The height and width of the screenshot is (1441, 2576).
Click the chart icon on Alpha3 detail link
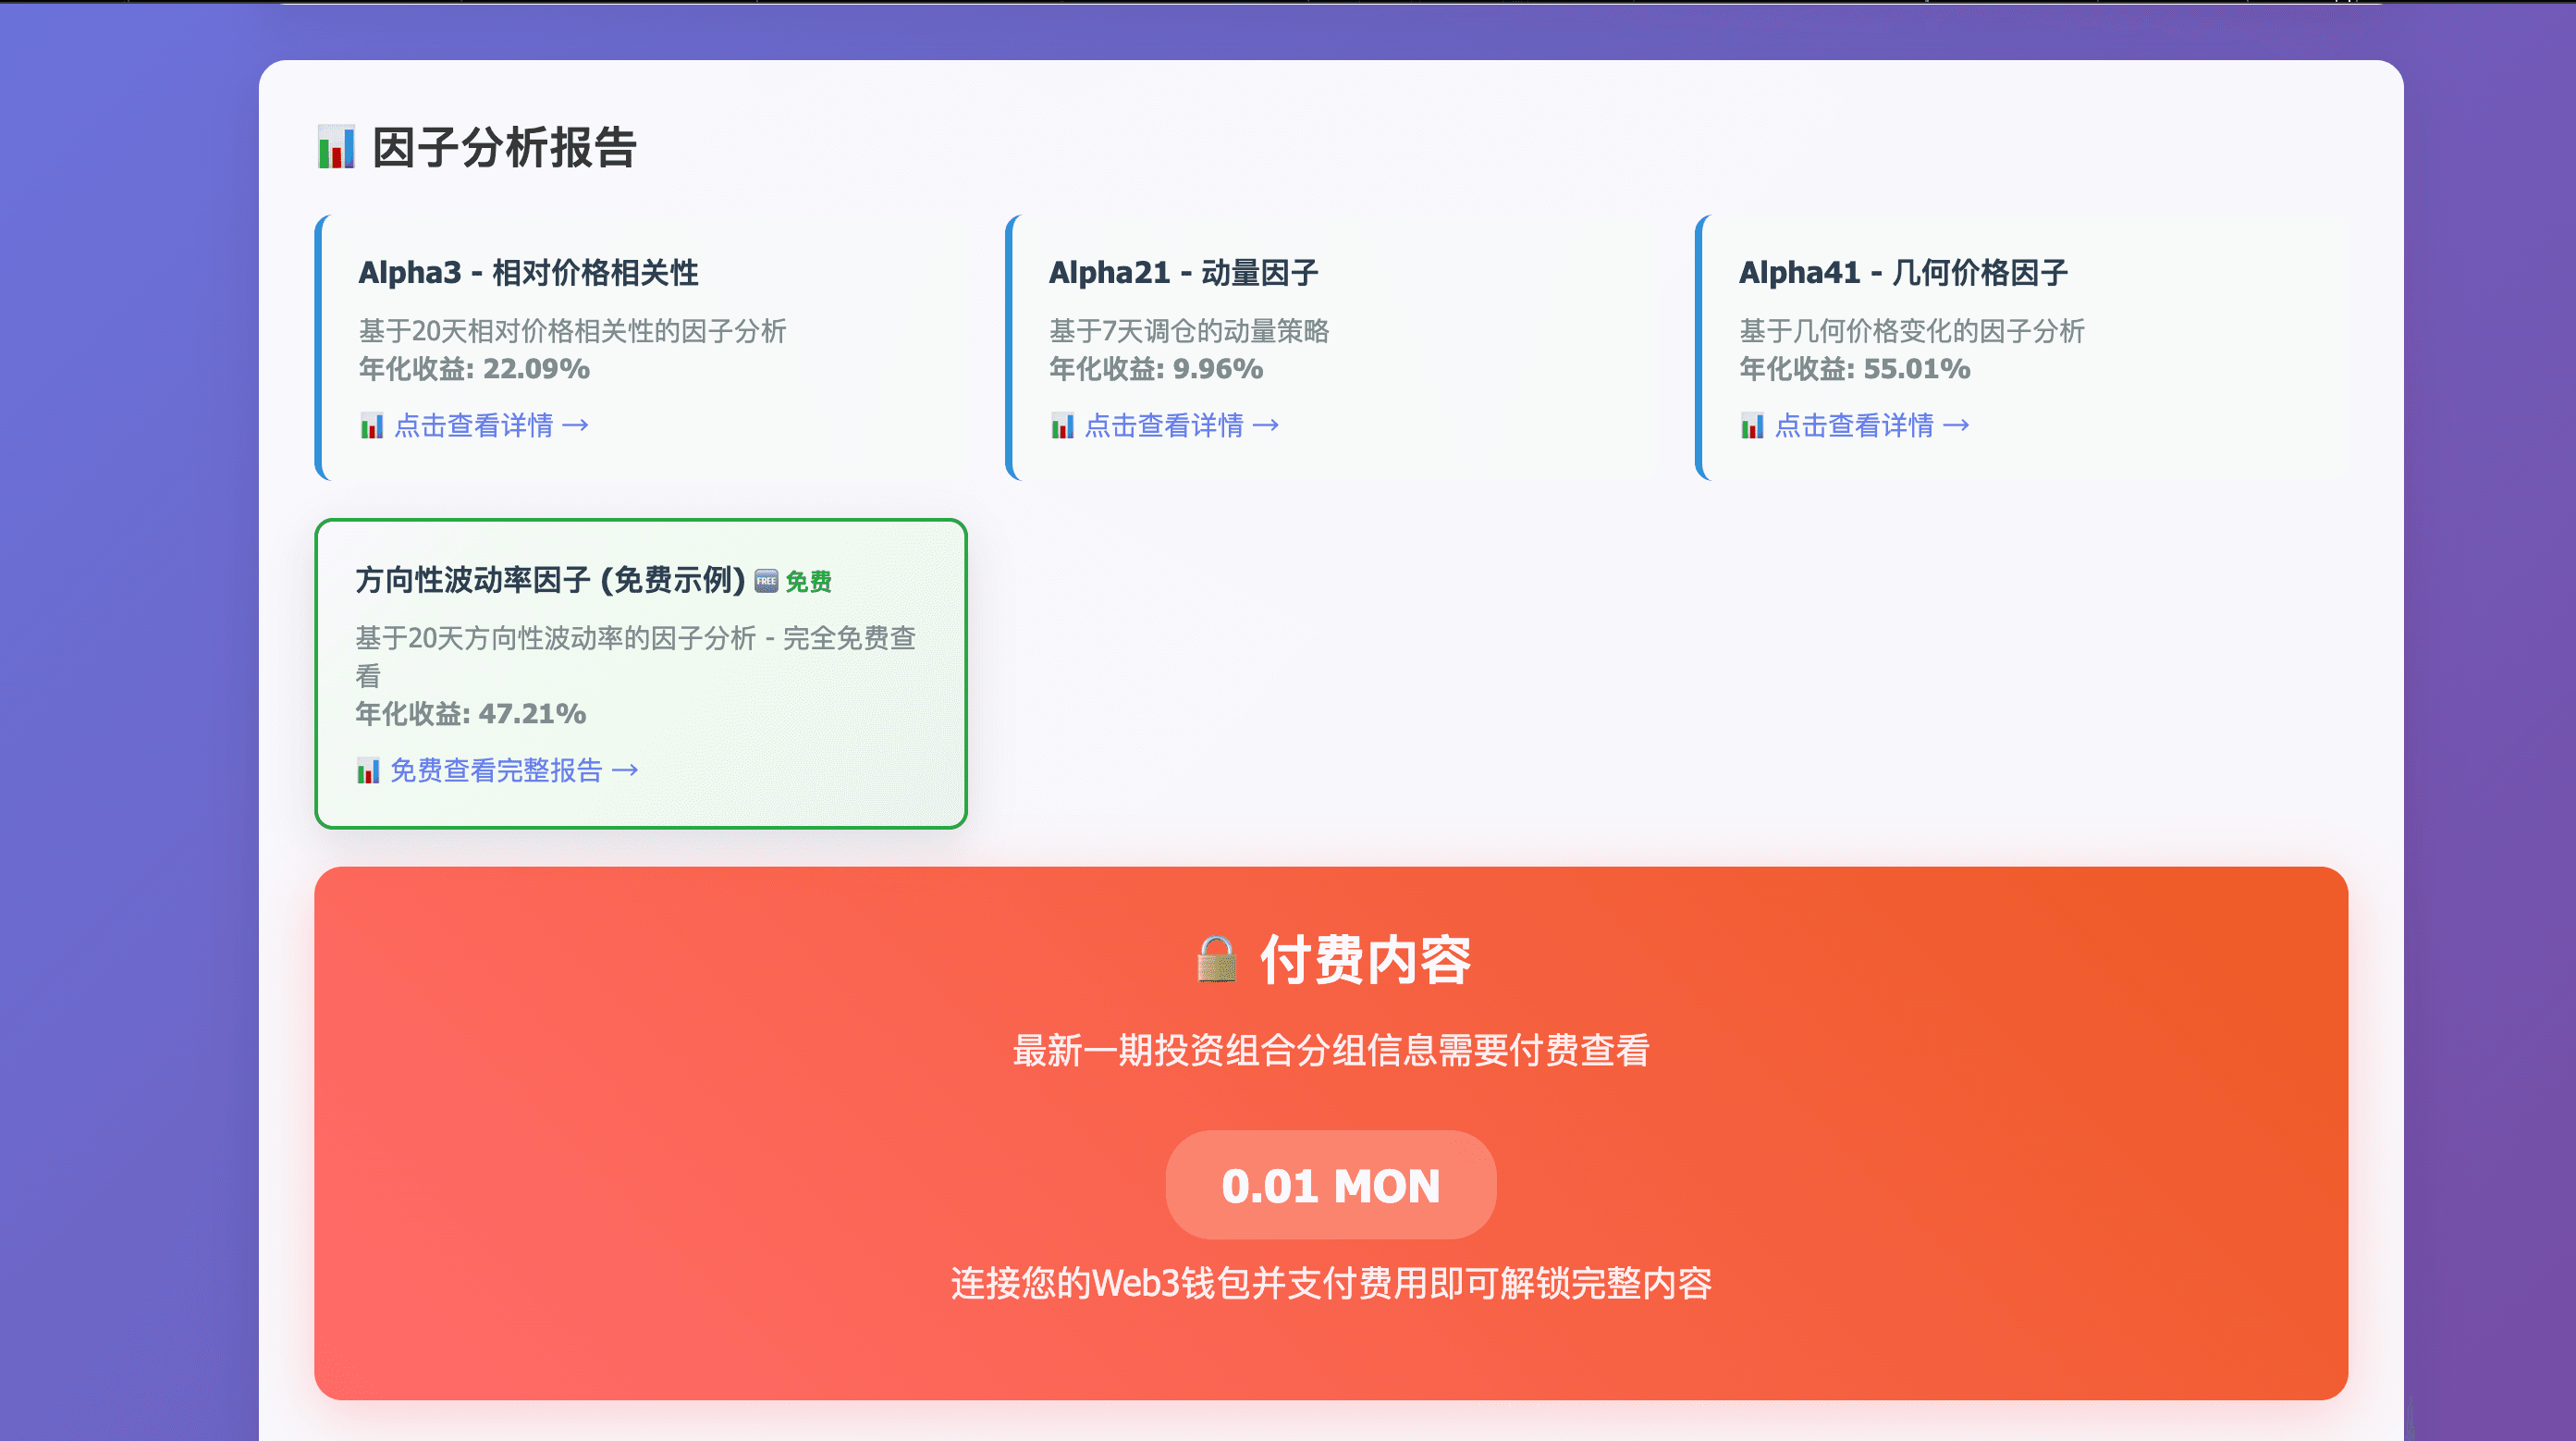[371, 425]
